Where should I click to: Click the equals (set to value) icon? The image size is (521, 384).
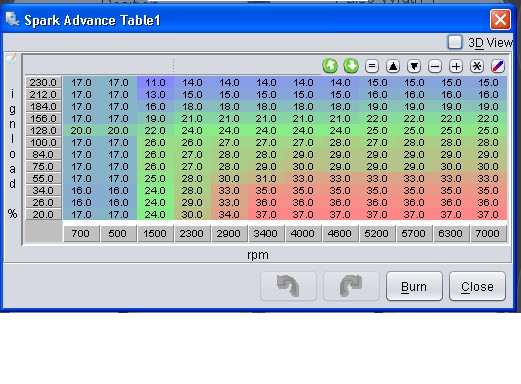372,66
